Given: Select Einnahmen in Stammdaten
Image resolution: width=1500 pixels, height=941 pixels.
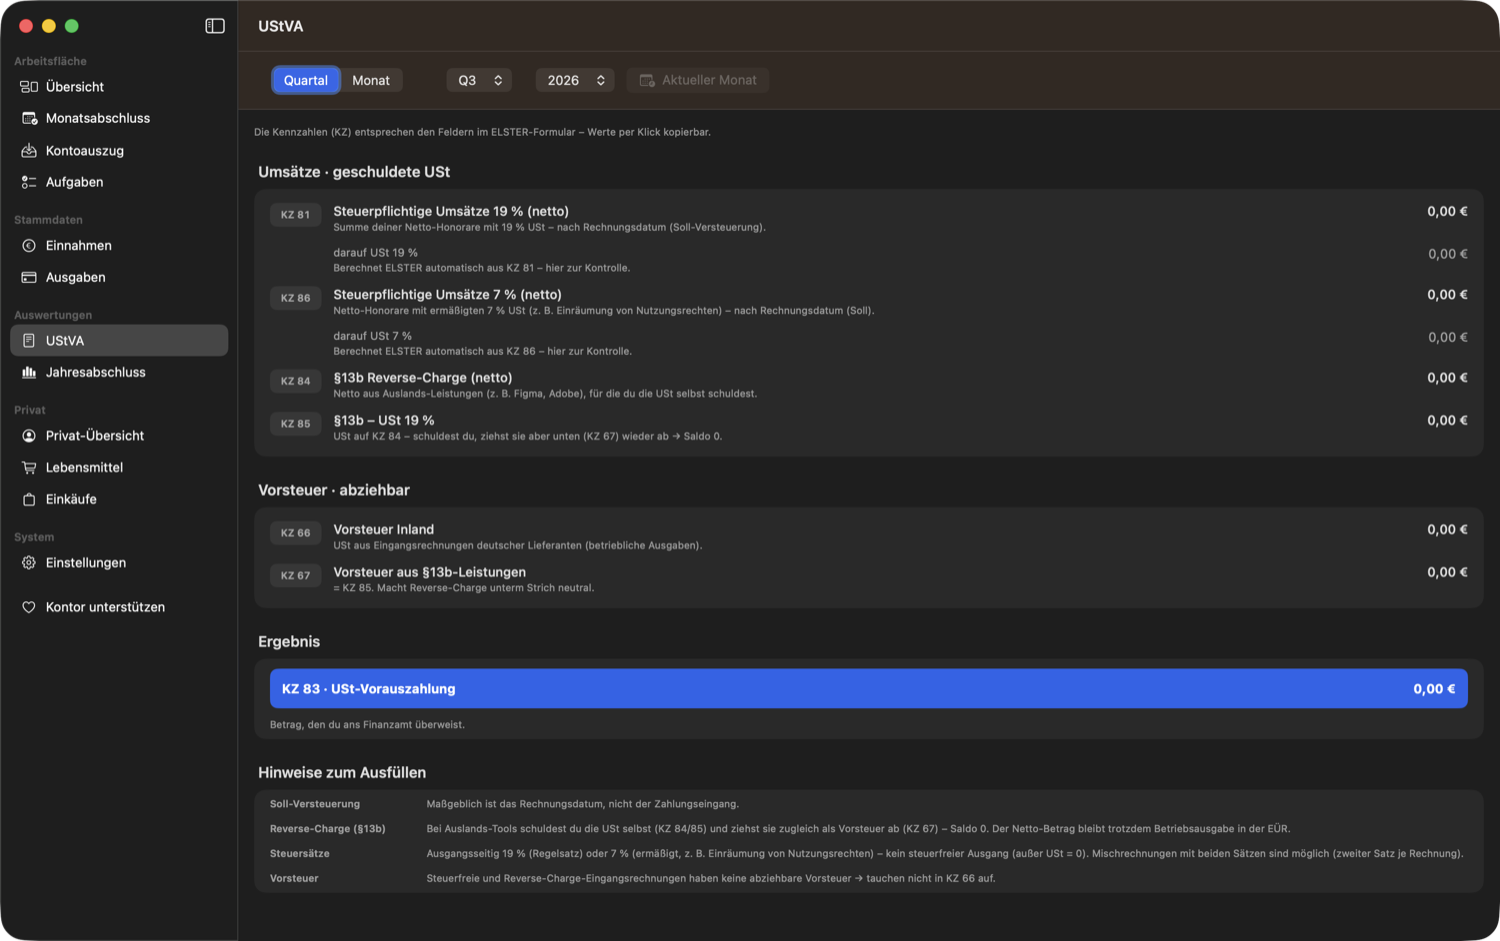Looking at the screenshot, I should pyautogui.click(x=119, y=246).
